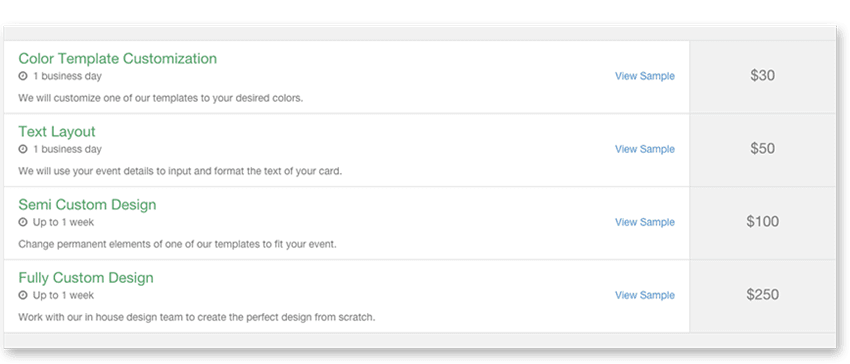This screenshot has height=364, width=850.
Task: Choose the $50 price cell
Action: pyautogui.click(x=762, y=150)
